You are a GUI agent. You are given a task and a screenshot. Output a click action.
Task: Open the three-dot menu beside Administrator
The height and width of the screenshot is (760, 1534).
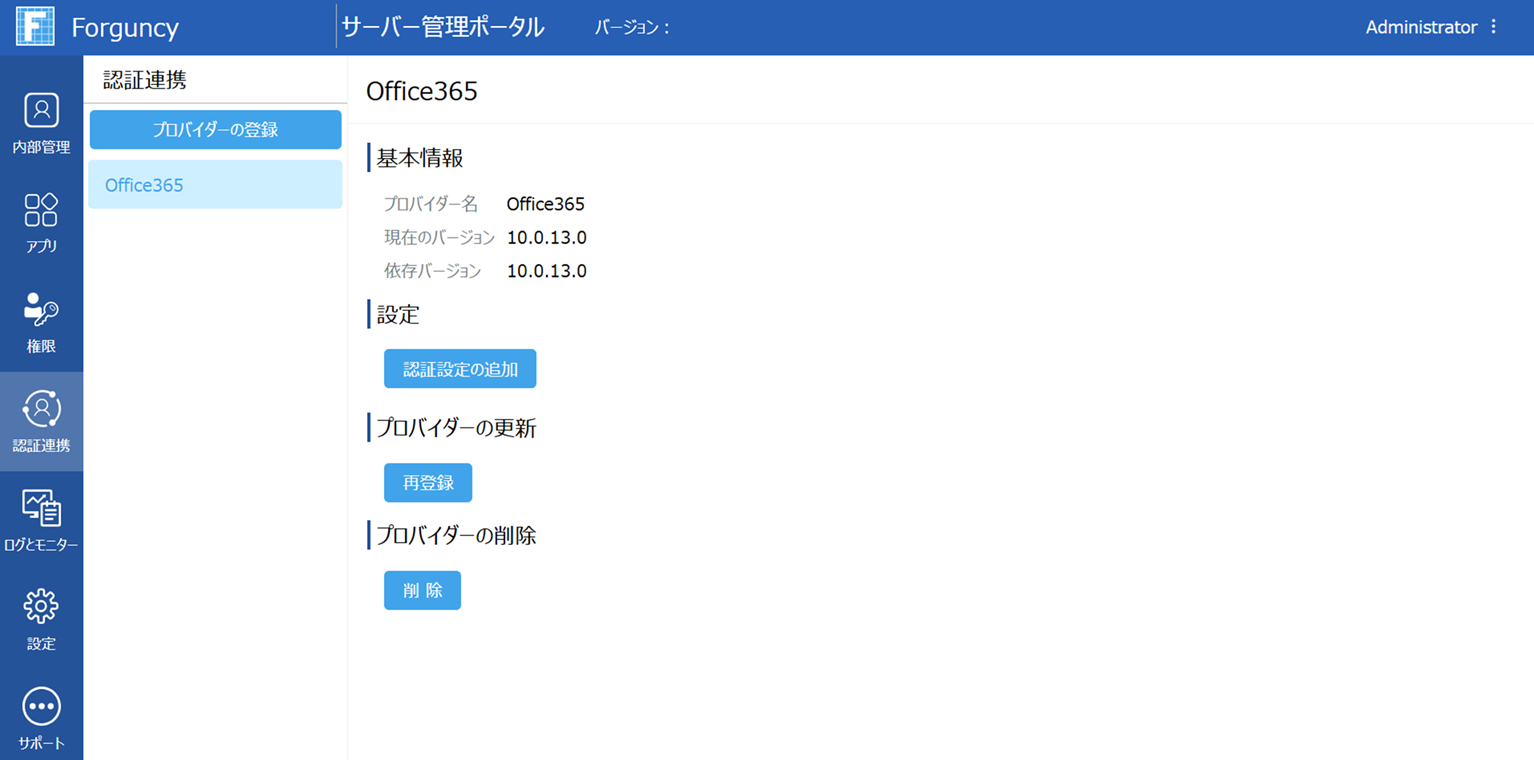pos(1494,27)
